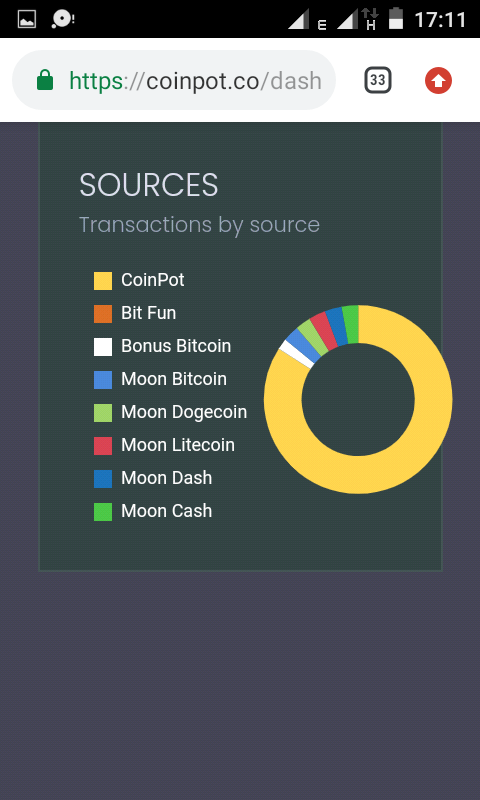Tap the red update arrow icon
This screenshot has height=800, width=480.
[x=438, y=81]
